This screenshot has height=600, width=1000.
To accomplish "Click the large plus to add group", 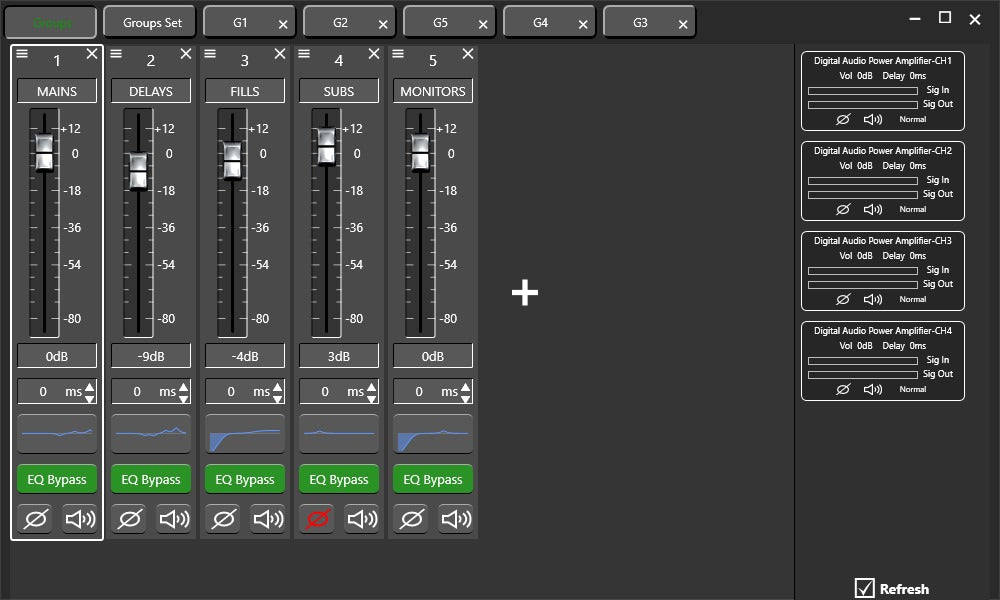I will tap(525, 292).
